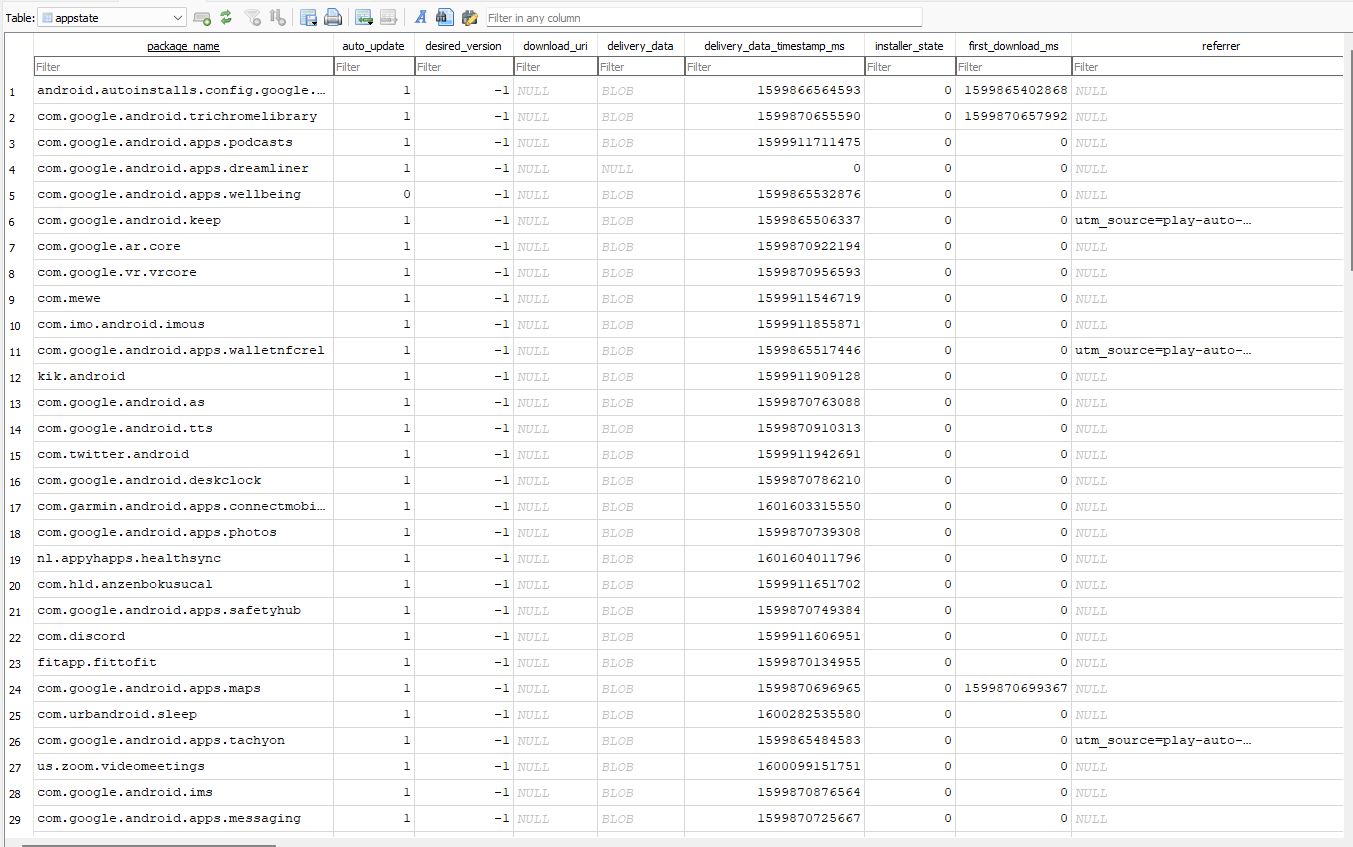Click the auto_update column filter box
This screenshot has width=1353, height=847.
pyautogui.click(x=373, y=67)
